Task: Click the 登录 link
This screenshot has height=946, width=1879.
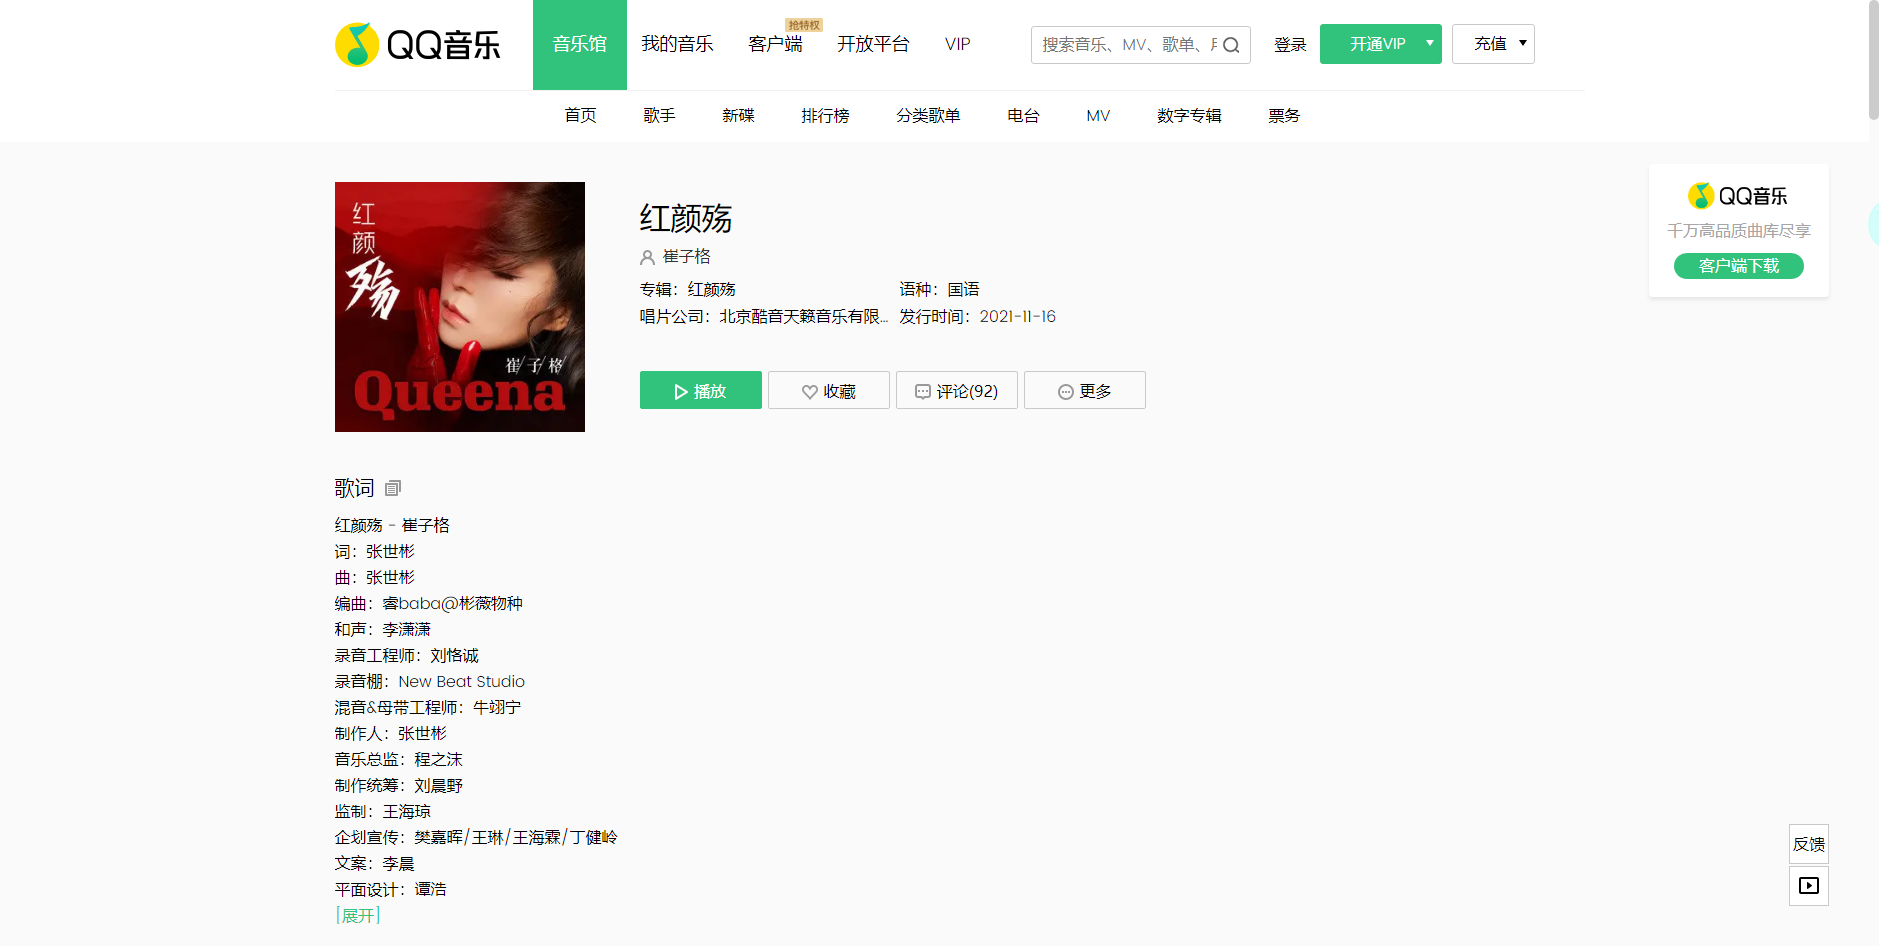Action: click(x=1290, y=45)
